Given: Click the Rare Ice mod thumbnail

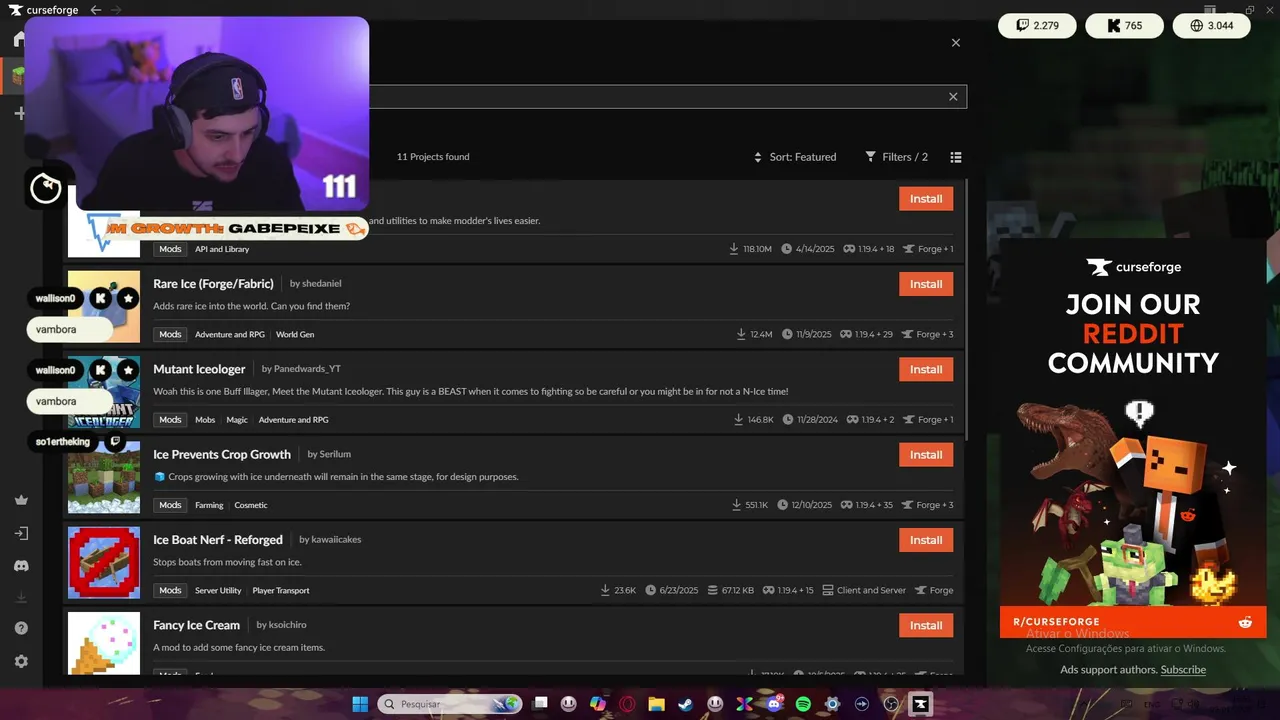Looking at the screenshot, I should point(104,307).
